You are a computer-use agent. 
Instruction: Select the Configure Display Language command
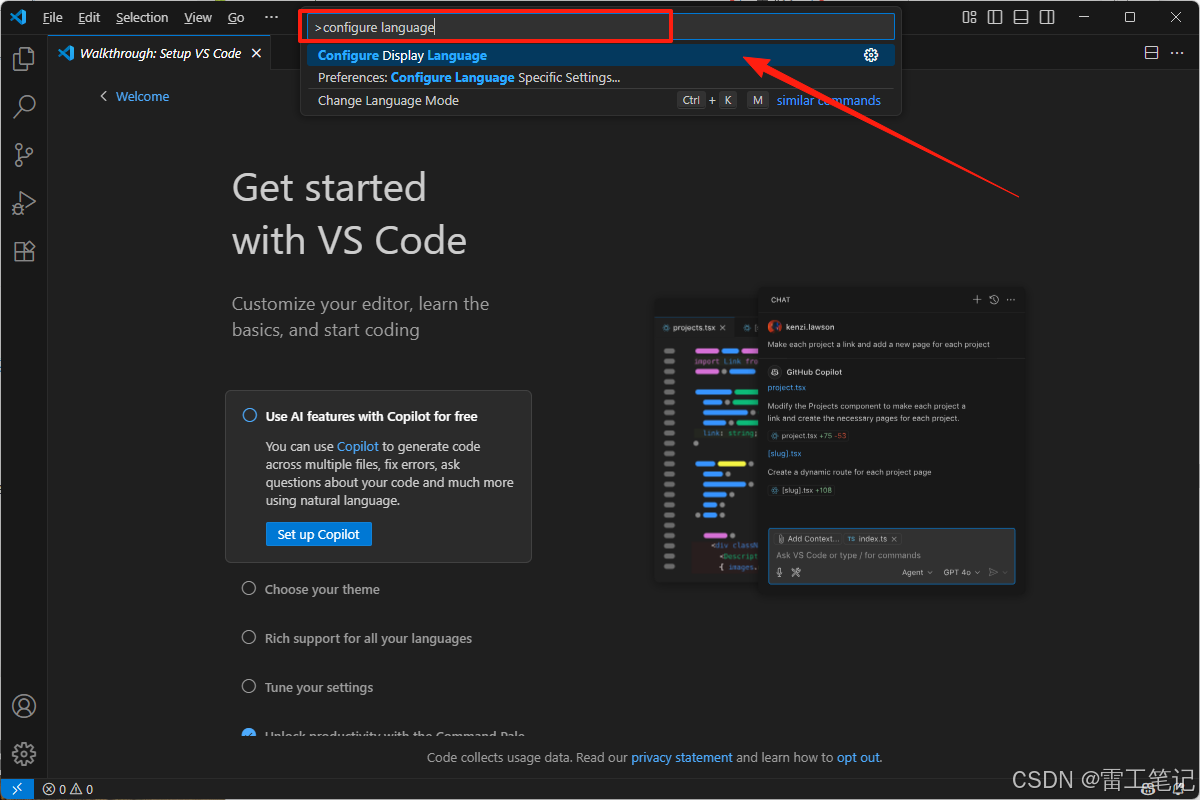(601, 55)
